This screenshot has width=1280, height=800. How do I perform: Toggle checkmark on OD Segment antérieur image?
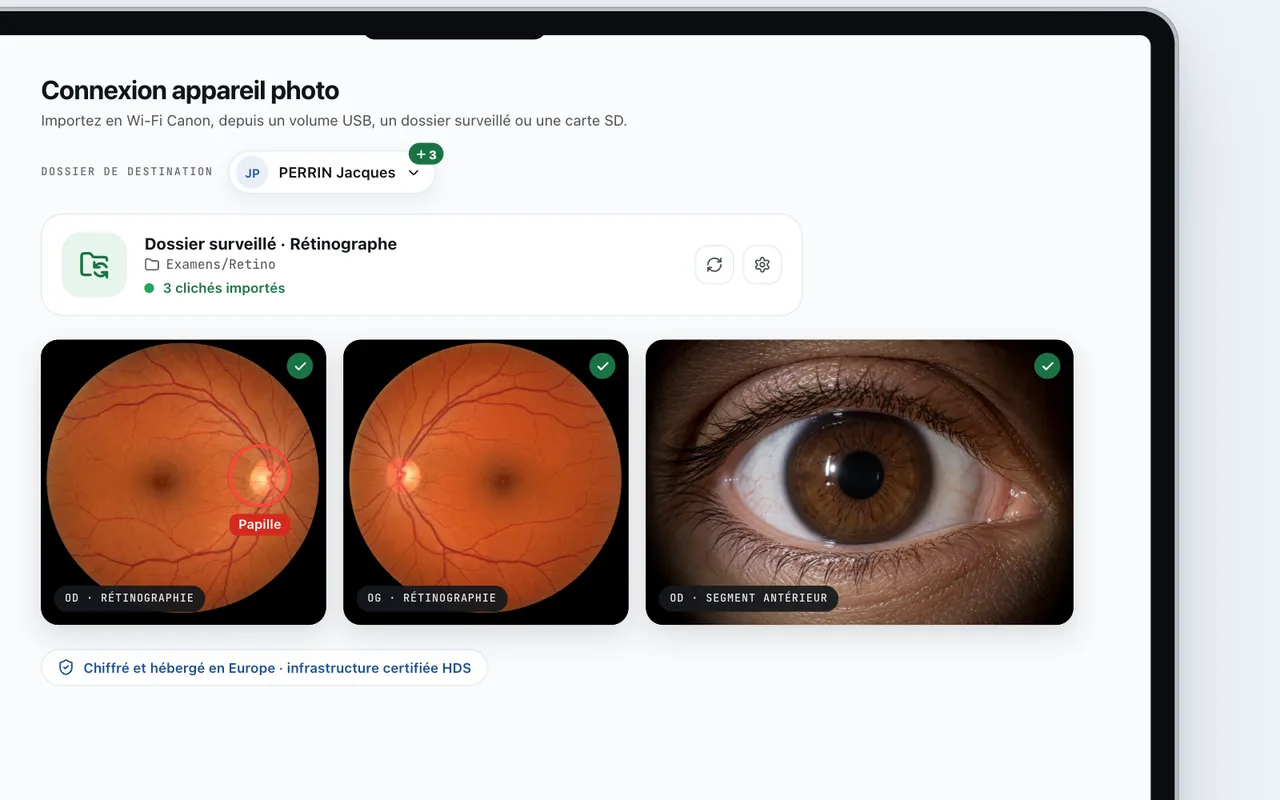1047,366
